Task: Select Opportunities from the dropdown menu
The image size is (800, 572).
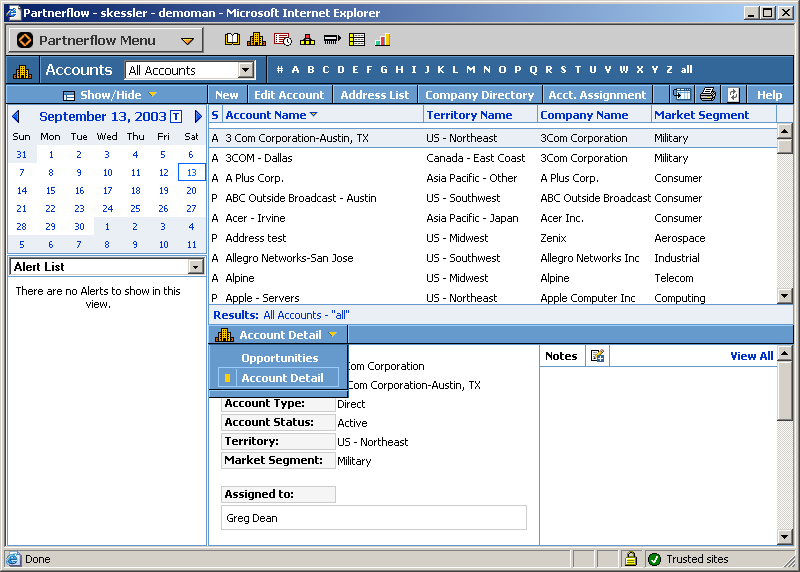Action: (x=280, y=358)
